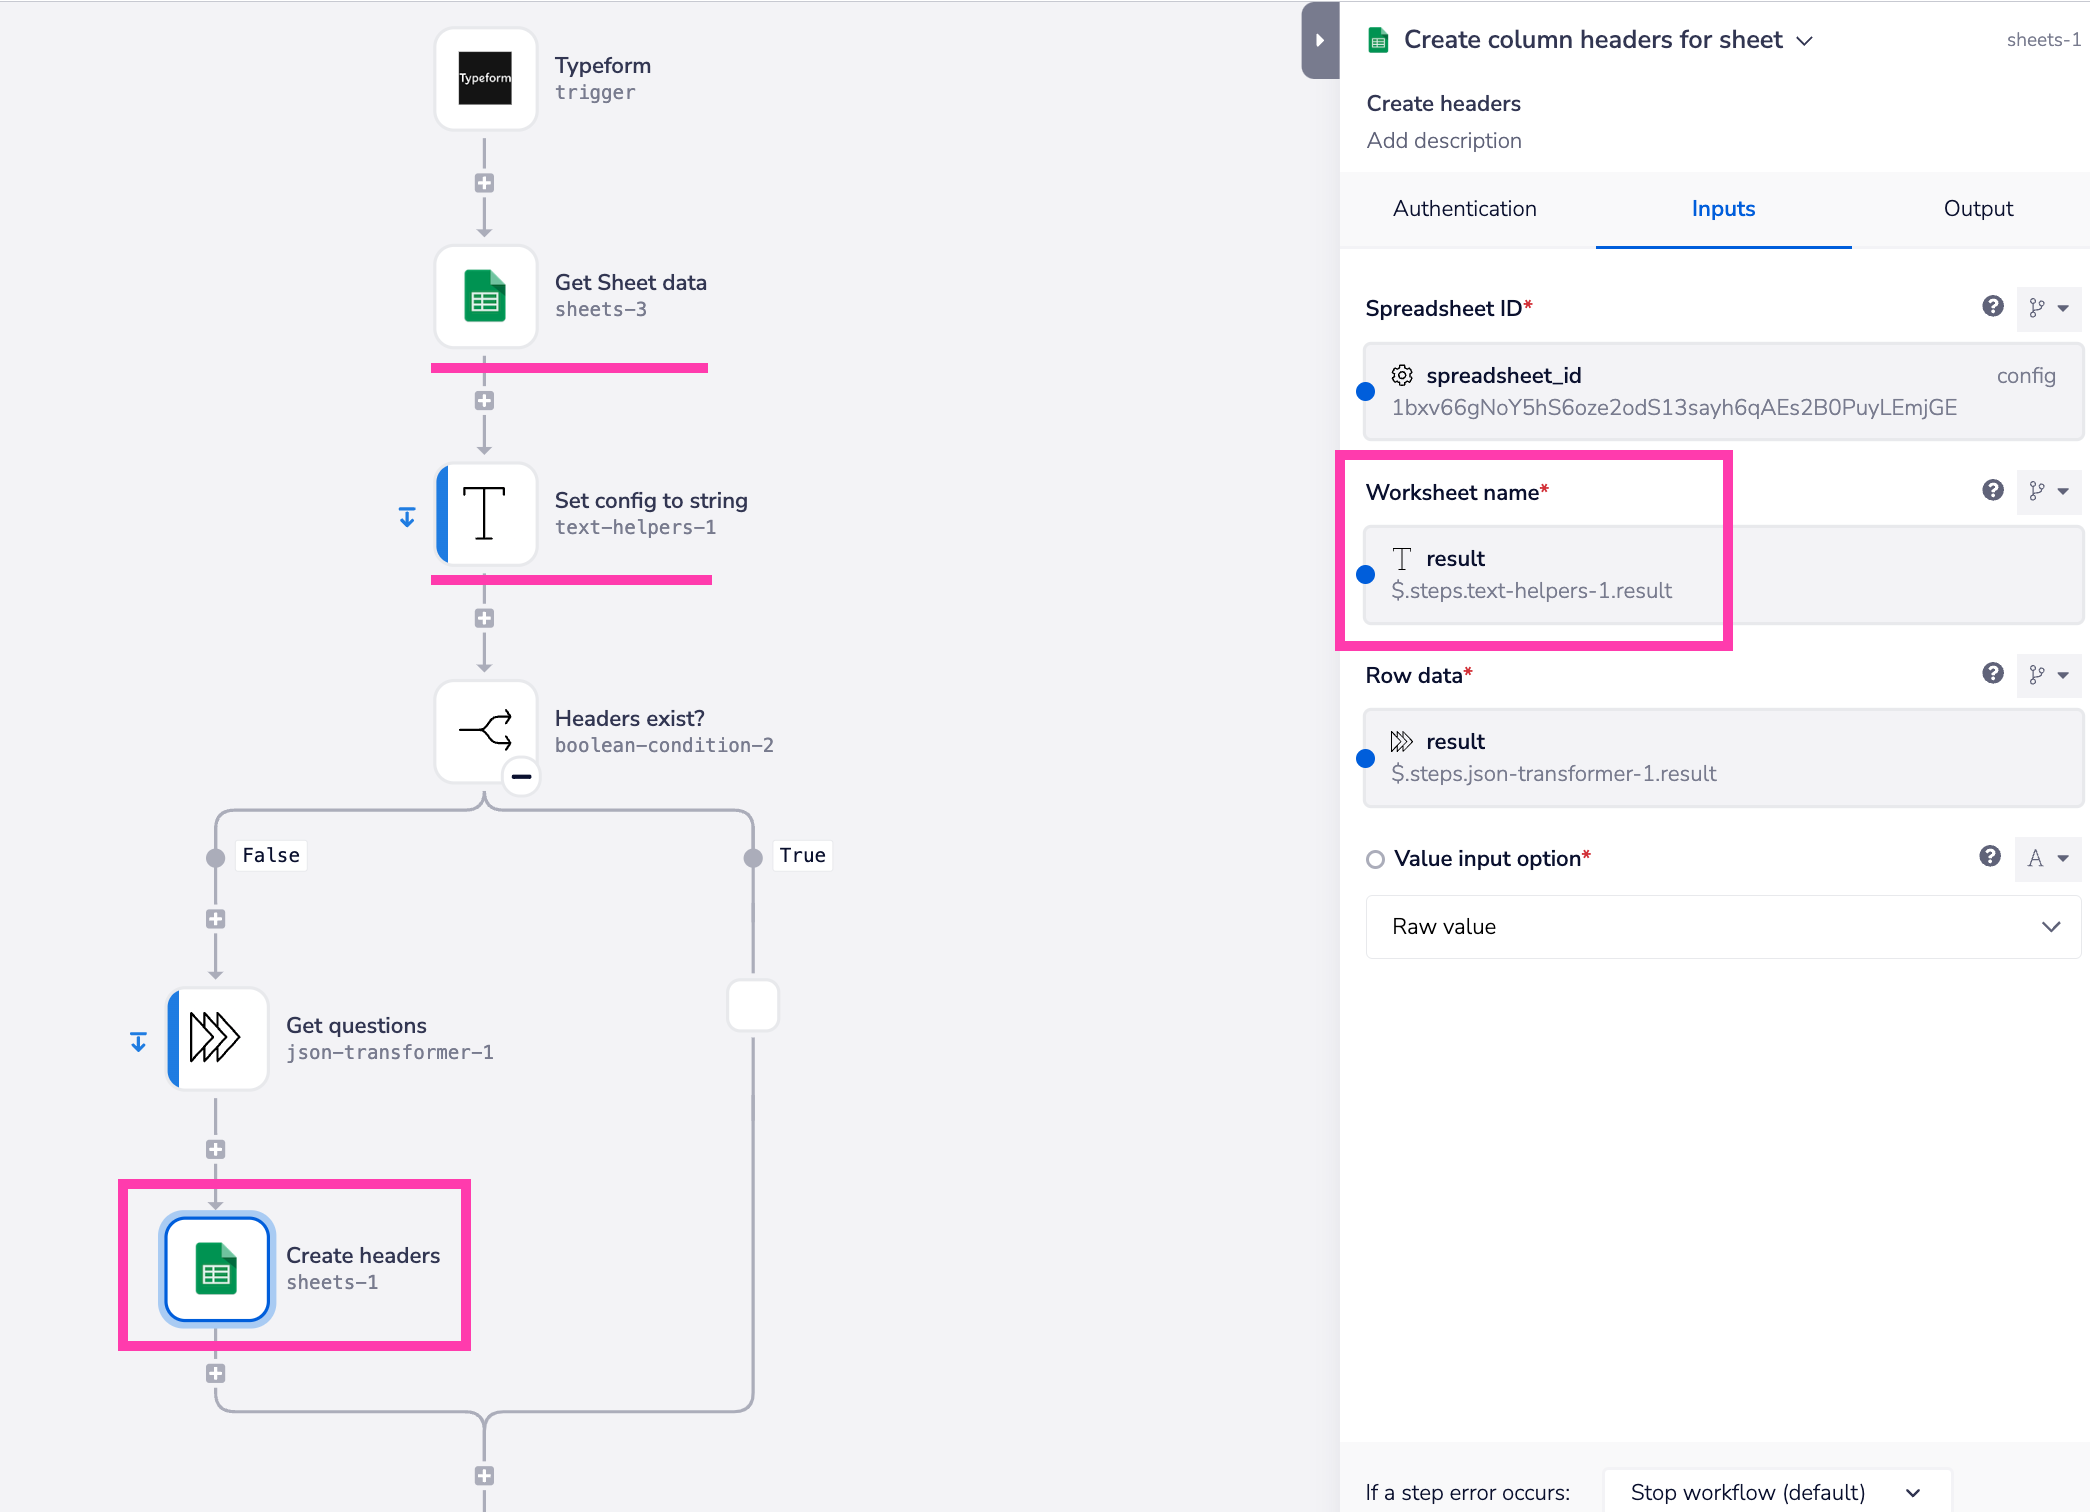
Task: Open the Raw value dropdown
Action: 1721,926
